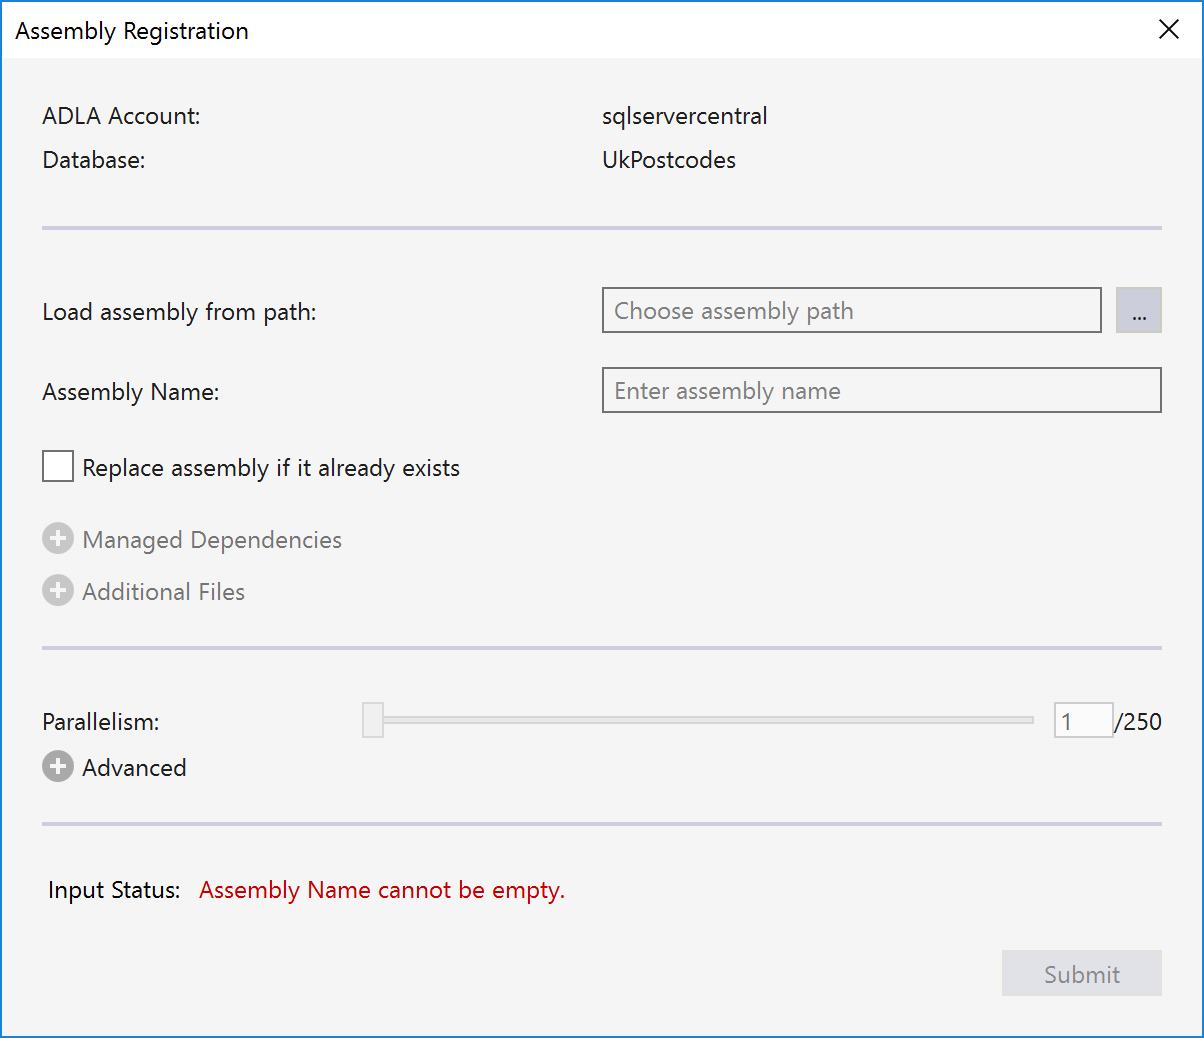
Task: Click the 'Replace assembly if it already exists' label
Action: point(271,468)
